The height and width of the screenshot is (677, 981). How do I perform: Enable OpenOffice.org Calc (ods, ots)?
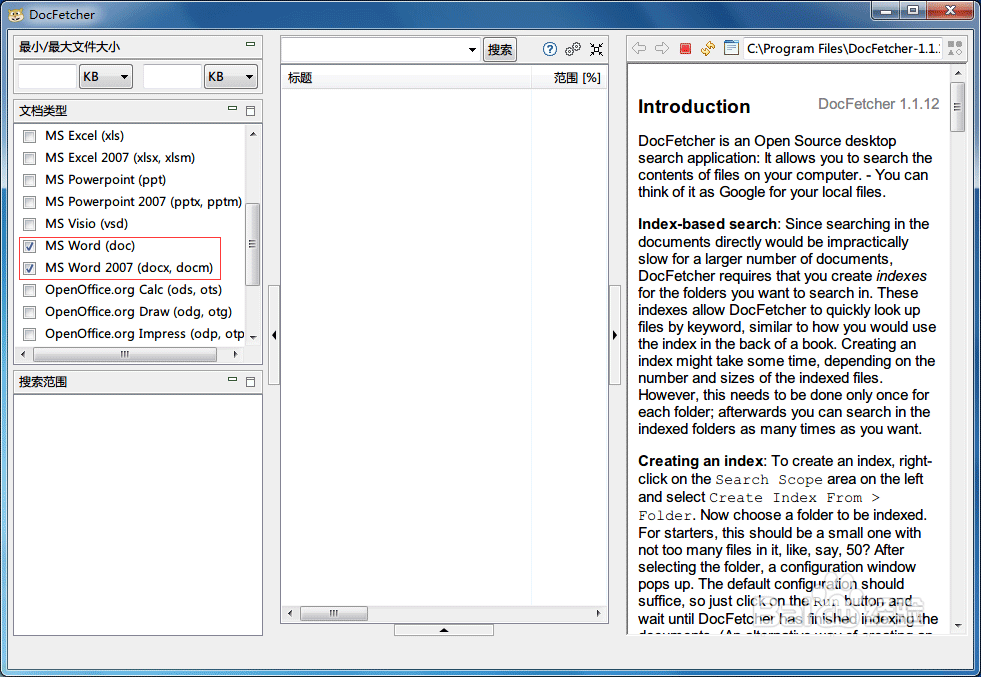29,290
